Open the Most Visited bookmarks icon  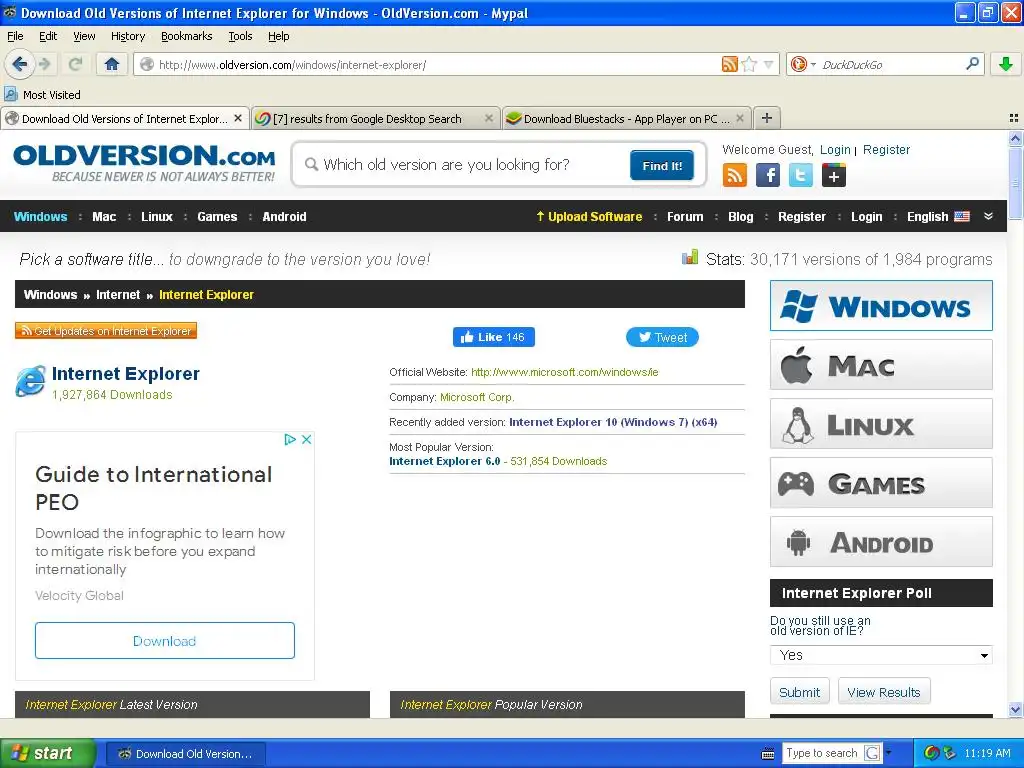[x=10, y=94]
